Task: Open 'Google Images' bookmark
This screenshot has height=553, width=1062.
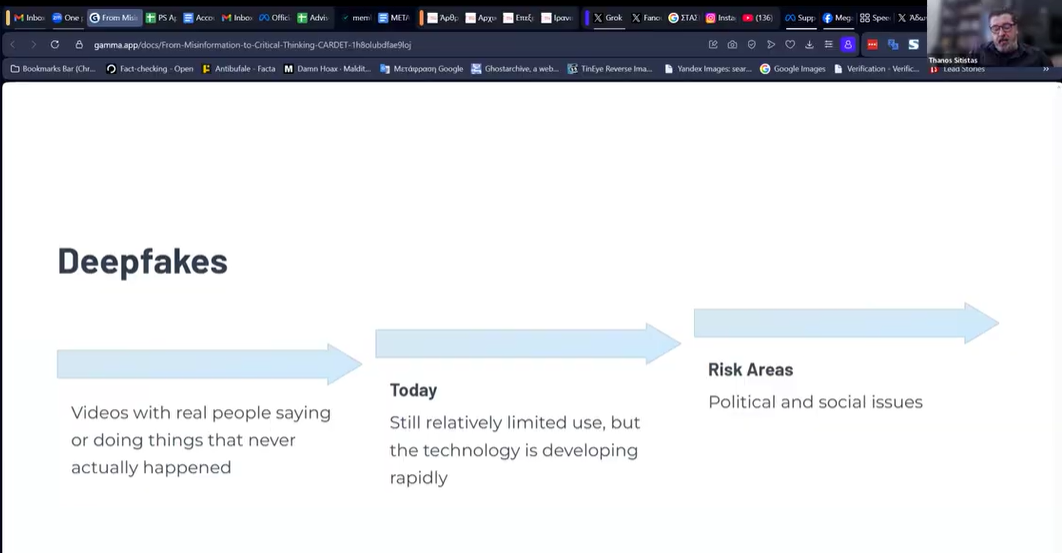Action: coord(793,68)
